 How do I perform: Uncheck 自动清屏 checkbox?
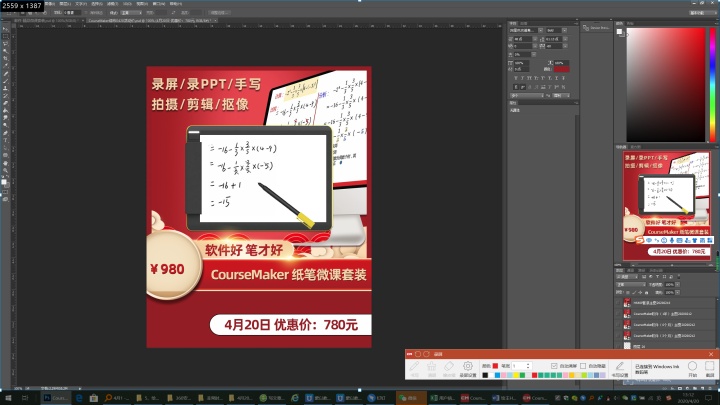[x=554, y=366]
